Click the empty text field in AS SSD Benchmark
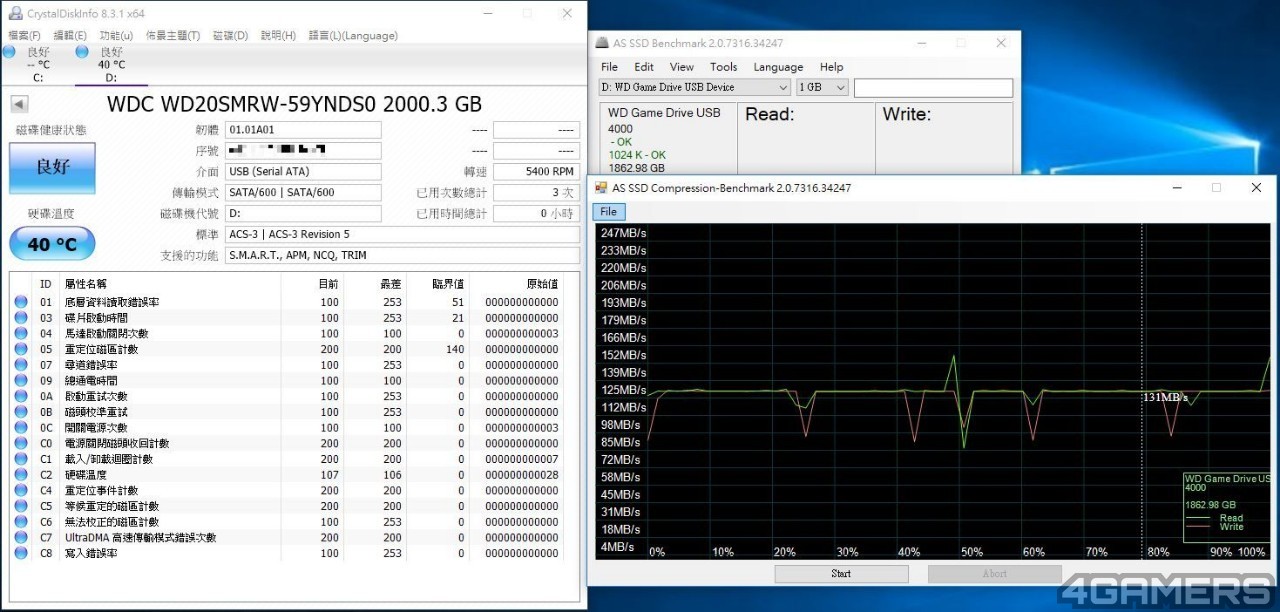The height and width of the screenshot is (612, 1280). (x=934, y=87)
